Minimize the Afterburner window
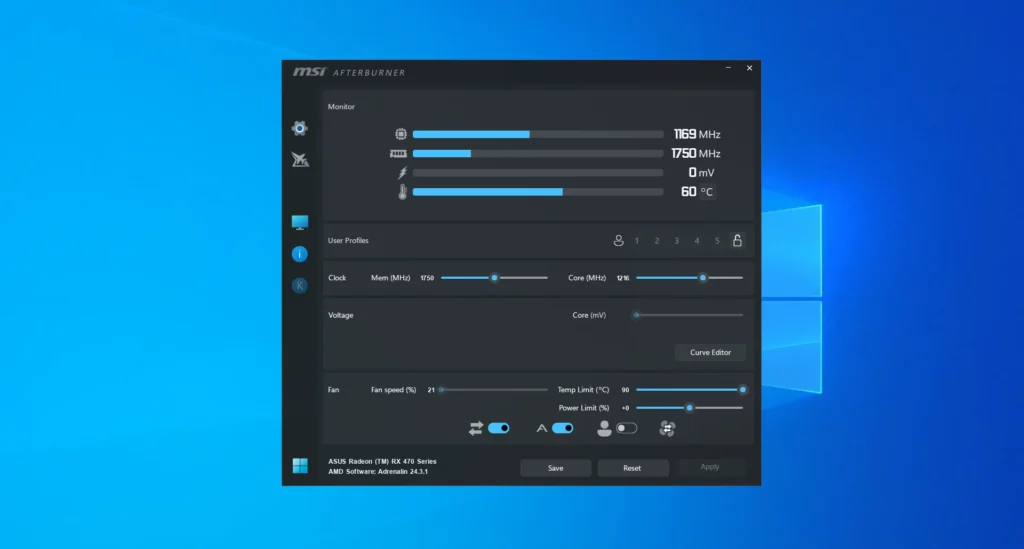The image size is (1024, 549). [728, 68]
